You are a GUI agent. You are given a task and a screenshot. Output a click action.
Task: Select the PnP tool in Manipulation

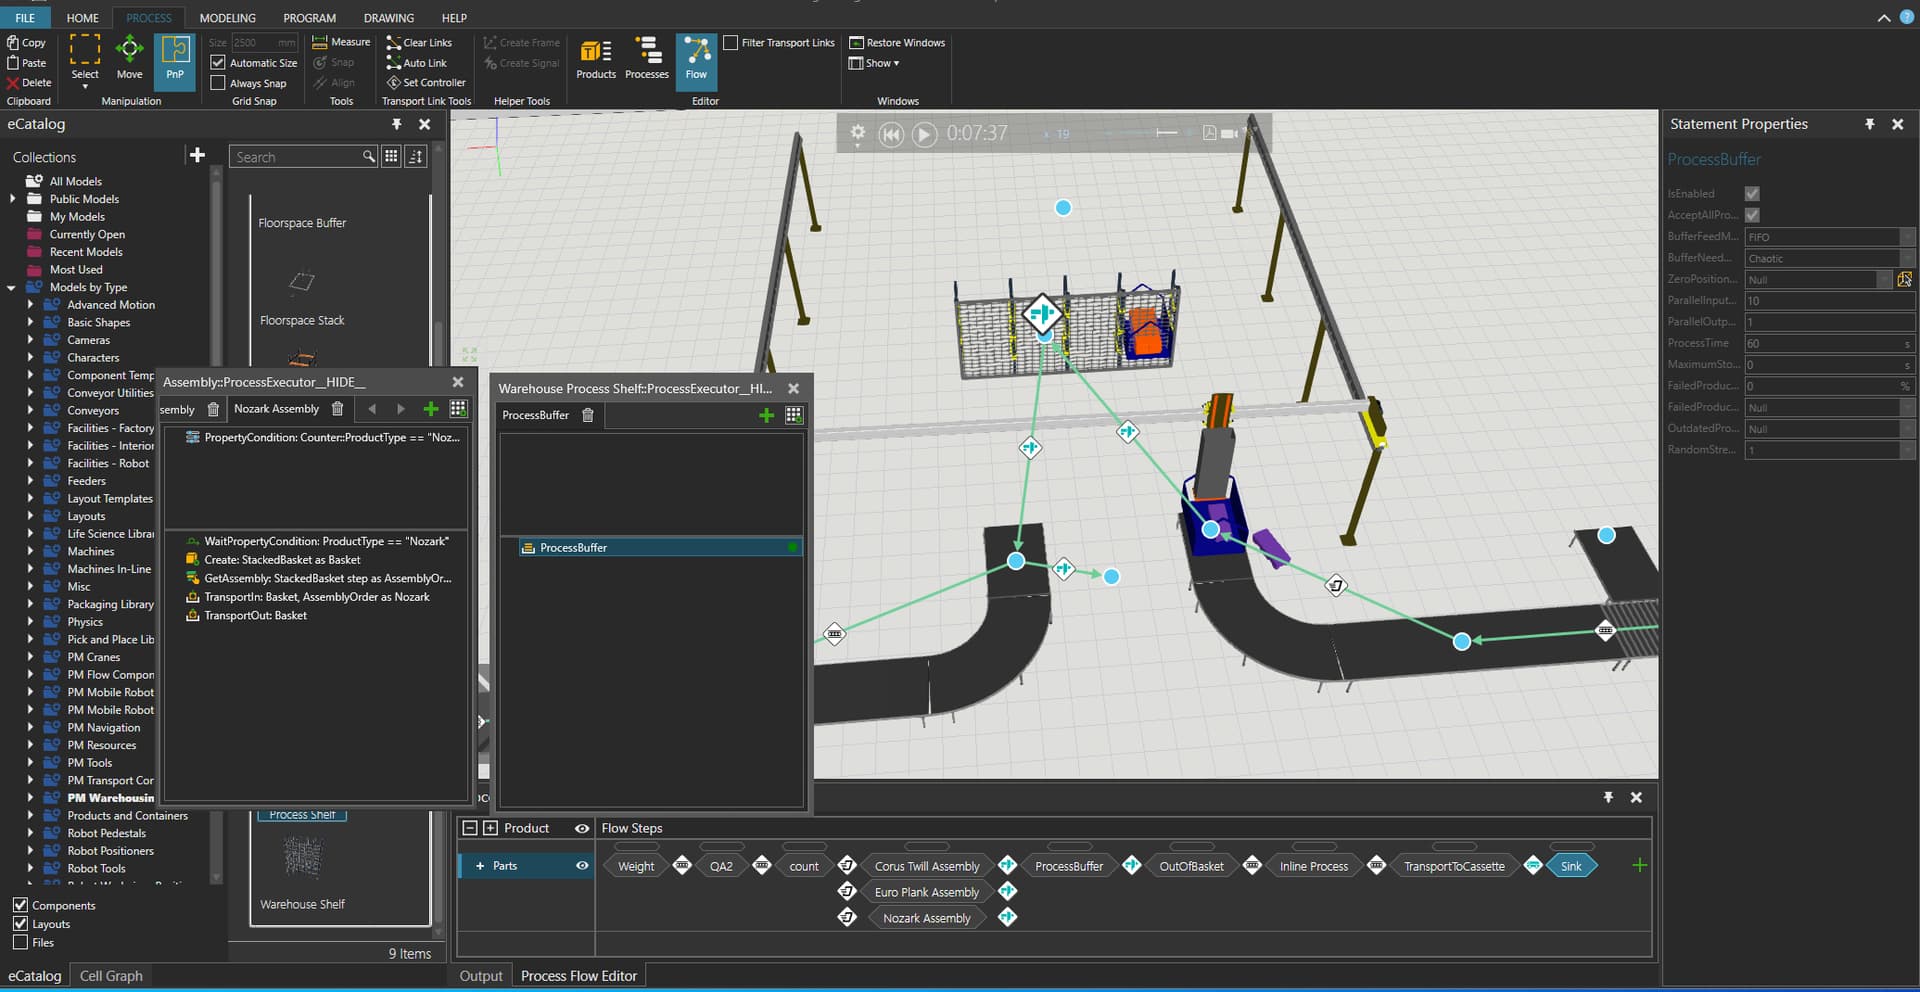click(175, 60)
